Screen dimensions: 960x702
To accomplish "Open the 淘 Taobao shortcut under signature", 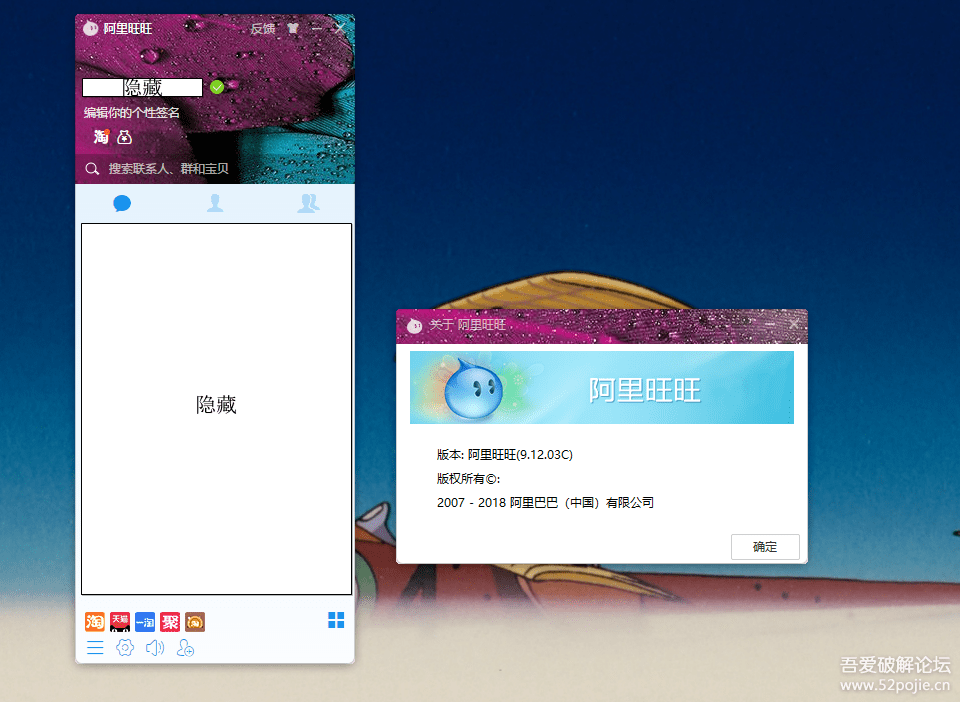I will pyautogui.click(x=101, y=137).
